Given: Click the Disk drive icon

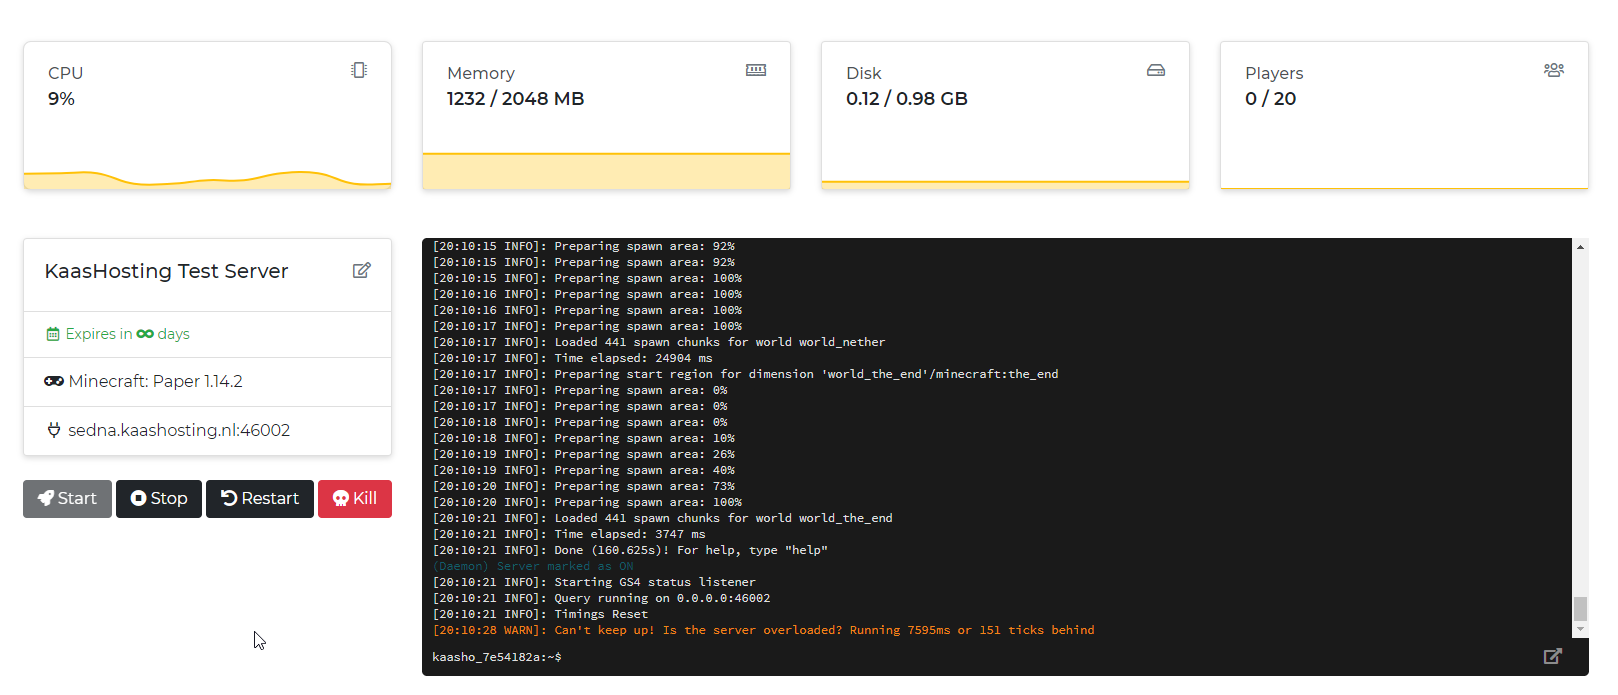Looking at the screenshot, I should (1156, 70).
